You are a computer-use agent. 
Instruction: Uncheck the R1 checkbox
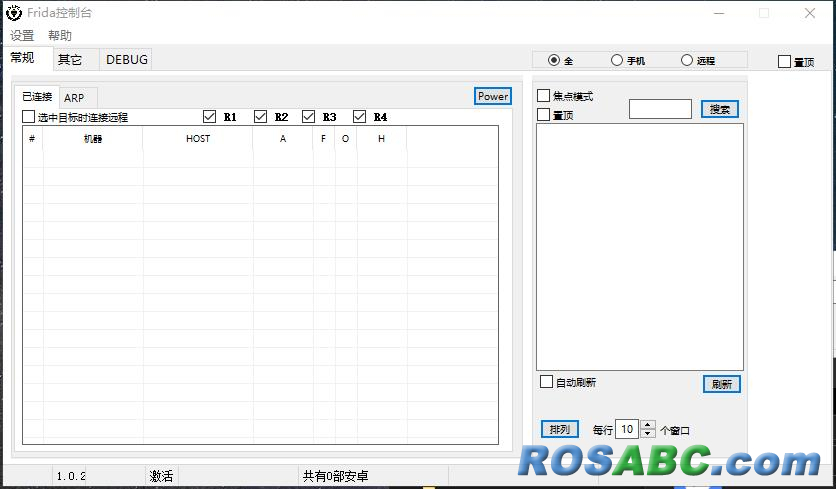pyautogui.click(x=209, y=116)
